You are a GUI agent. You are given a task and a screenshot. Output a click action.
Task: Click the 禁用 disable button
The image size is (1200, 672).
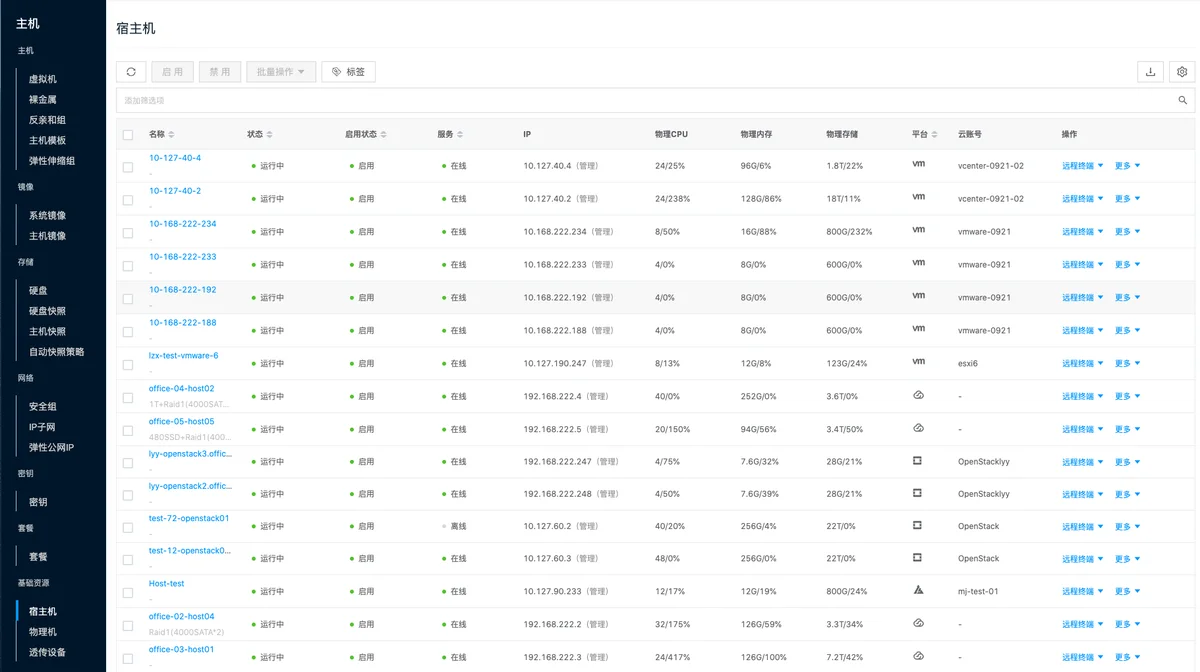point(220,72)
